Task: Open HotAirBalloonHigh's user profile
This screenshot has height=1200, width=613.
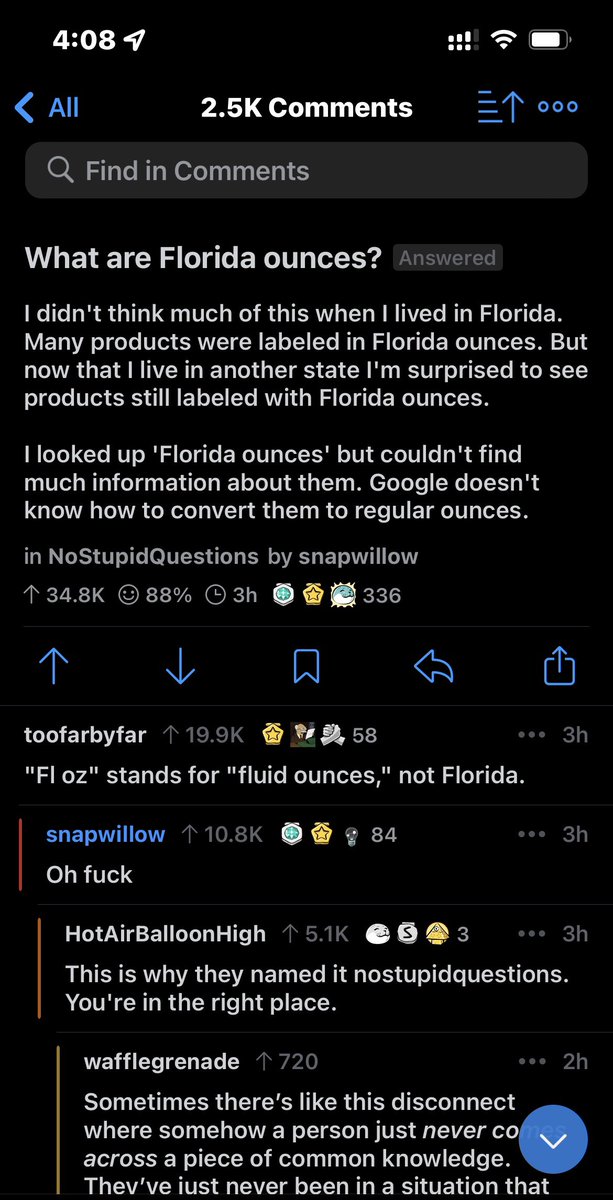Action: coord(165,934)
